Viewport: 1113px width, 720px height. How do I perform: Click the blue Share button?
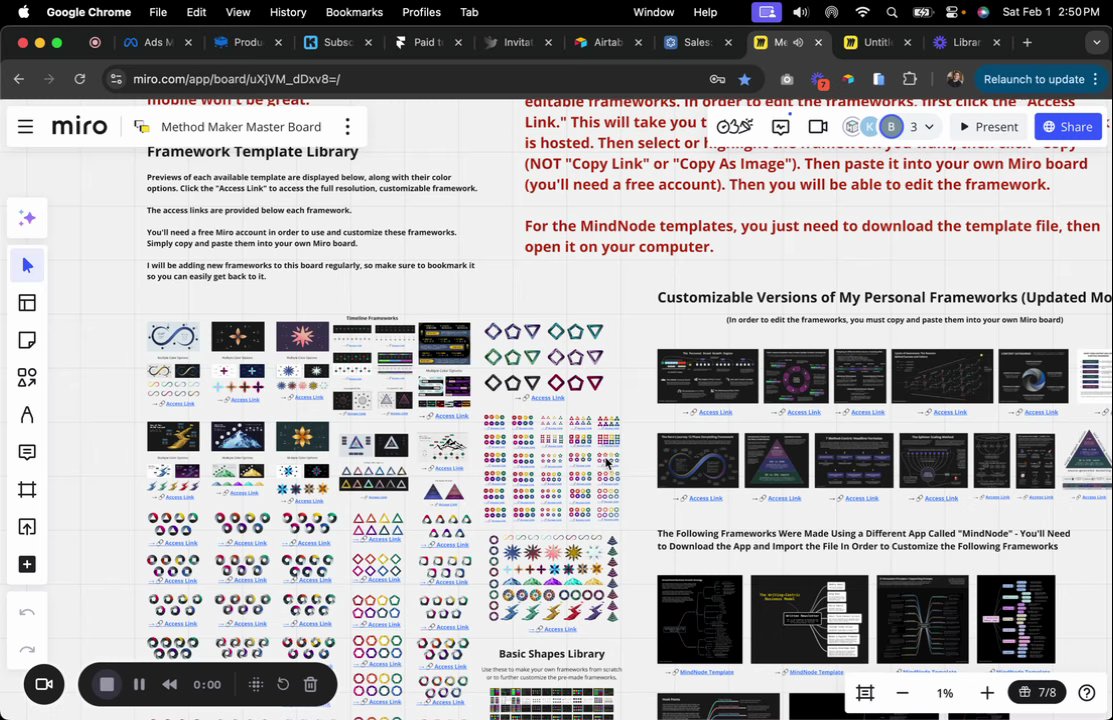pos(1068,127)
